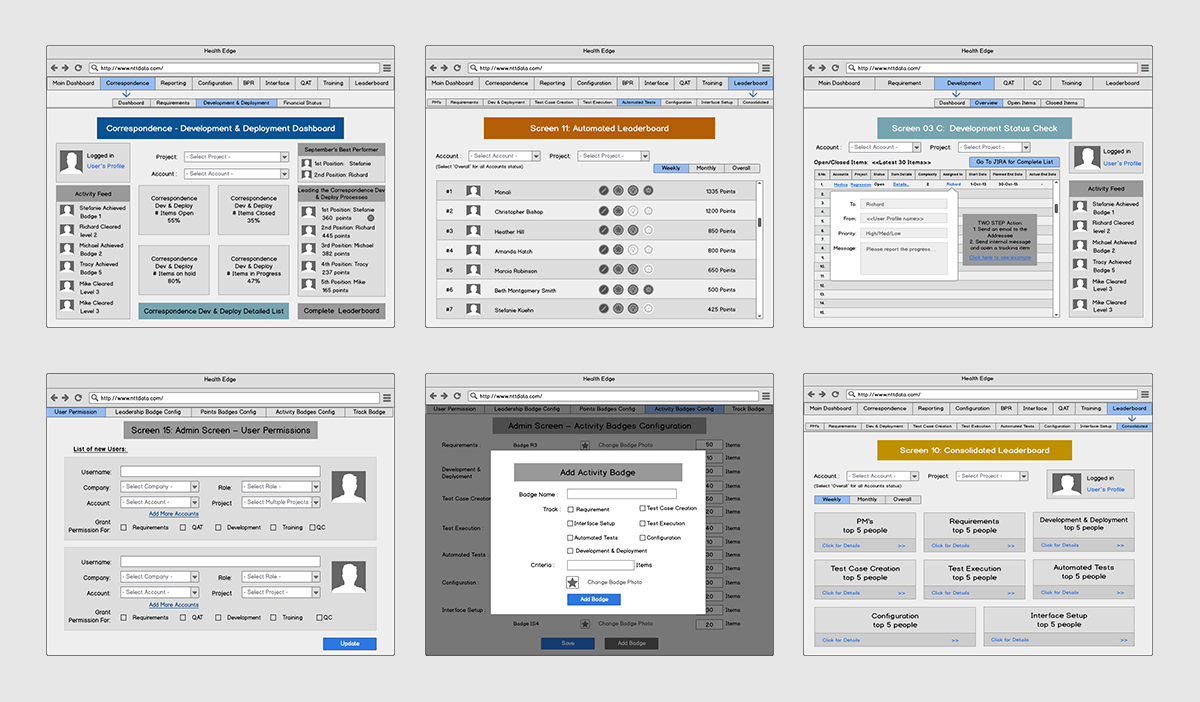Click first new user's profile photo in Screen 15

point(349,488)
